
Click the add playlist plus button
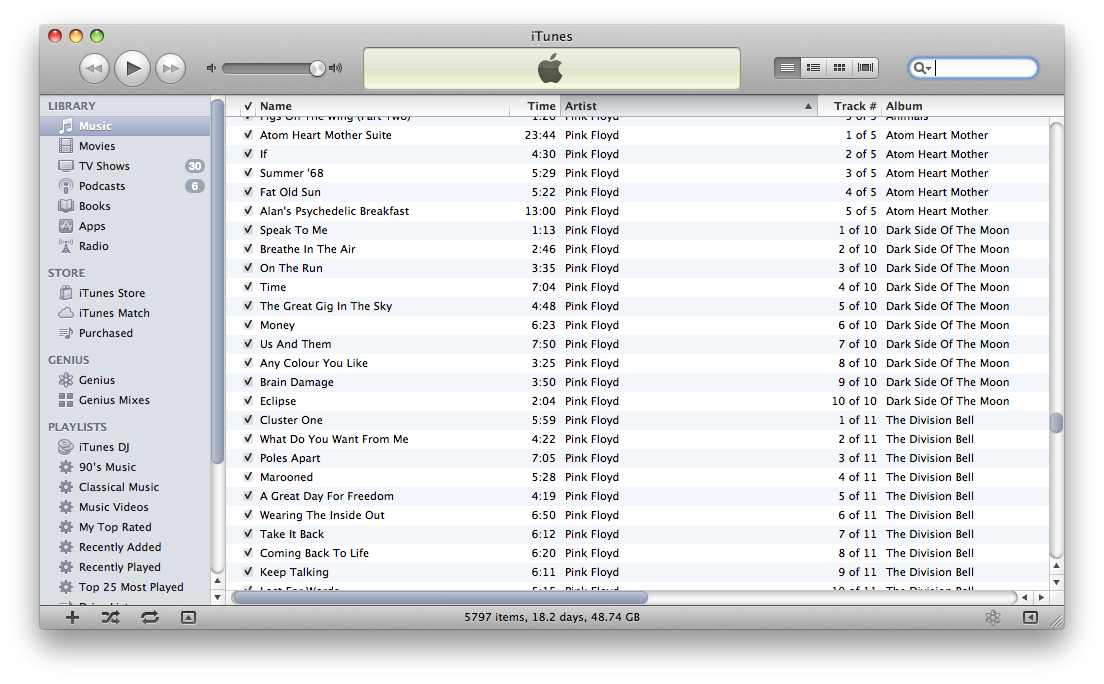pyautogui.click(x=73, y=618)
